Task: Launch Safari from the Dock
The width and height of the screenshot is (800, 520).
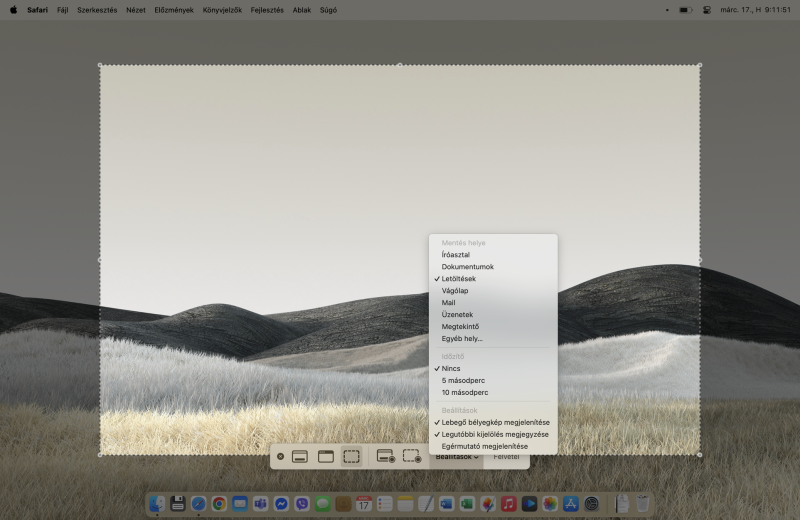Action: pyautogui.click(x=198, y=504)
